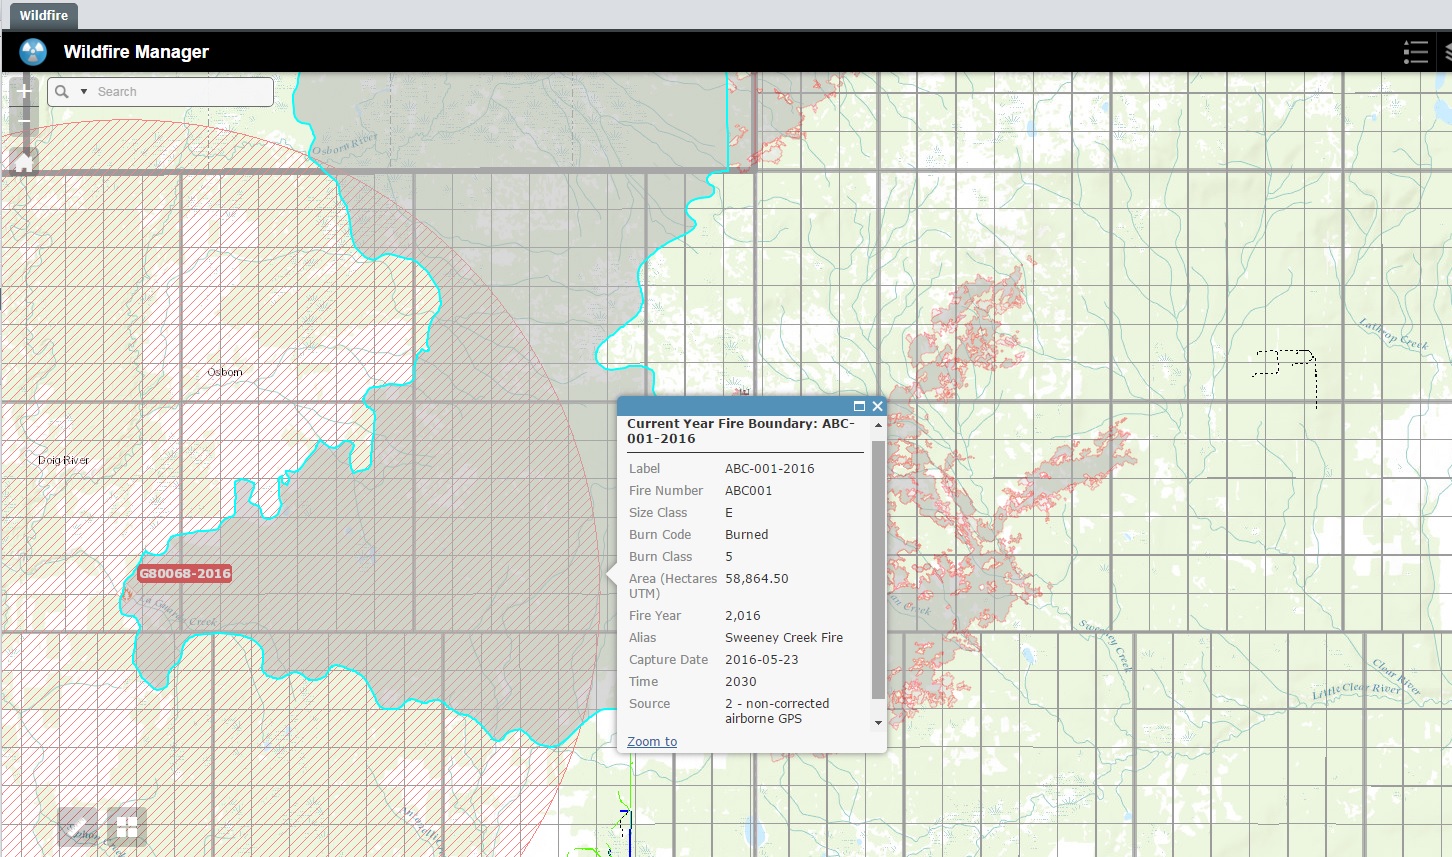
Task: Select the Wildfire browser tab
Action: 44,15
